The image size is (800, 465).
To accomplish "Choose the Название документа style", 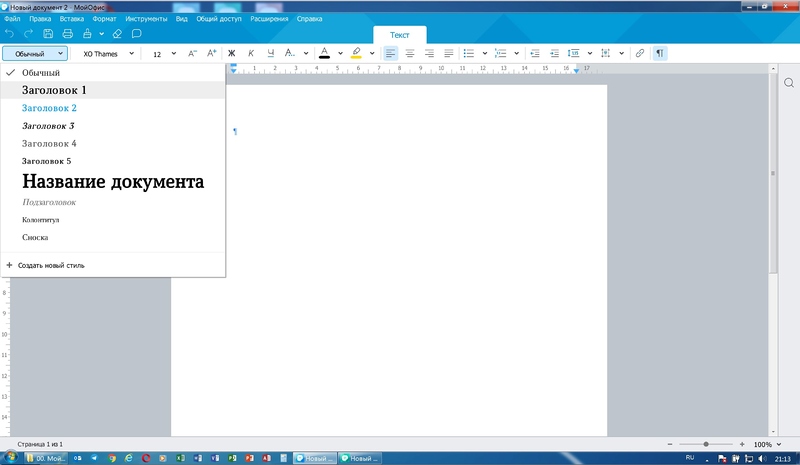I will [x=113, y=182].
